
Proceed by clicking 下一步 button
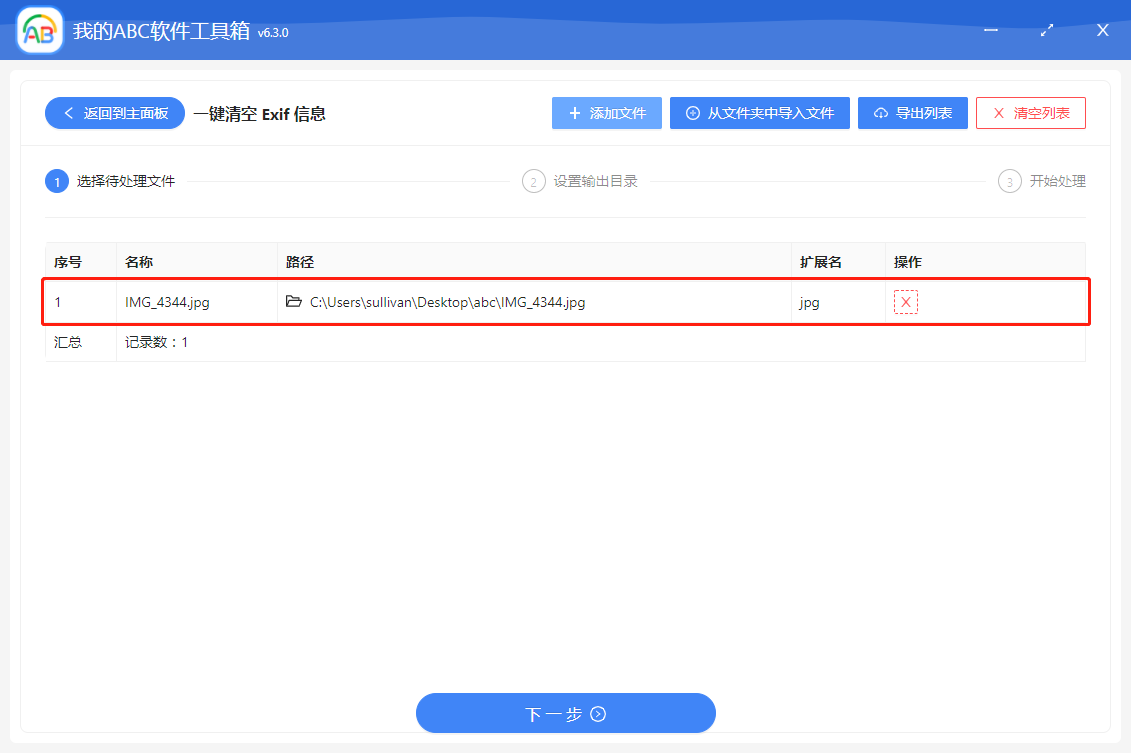pos(566,713)
